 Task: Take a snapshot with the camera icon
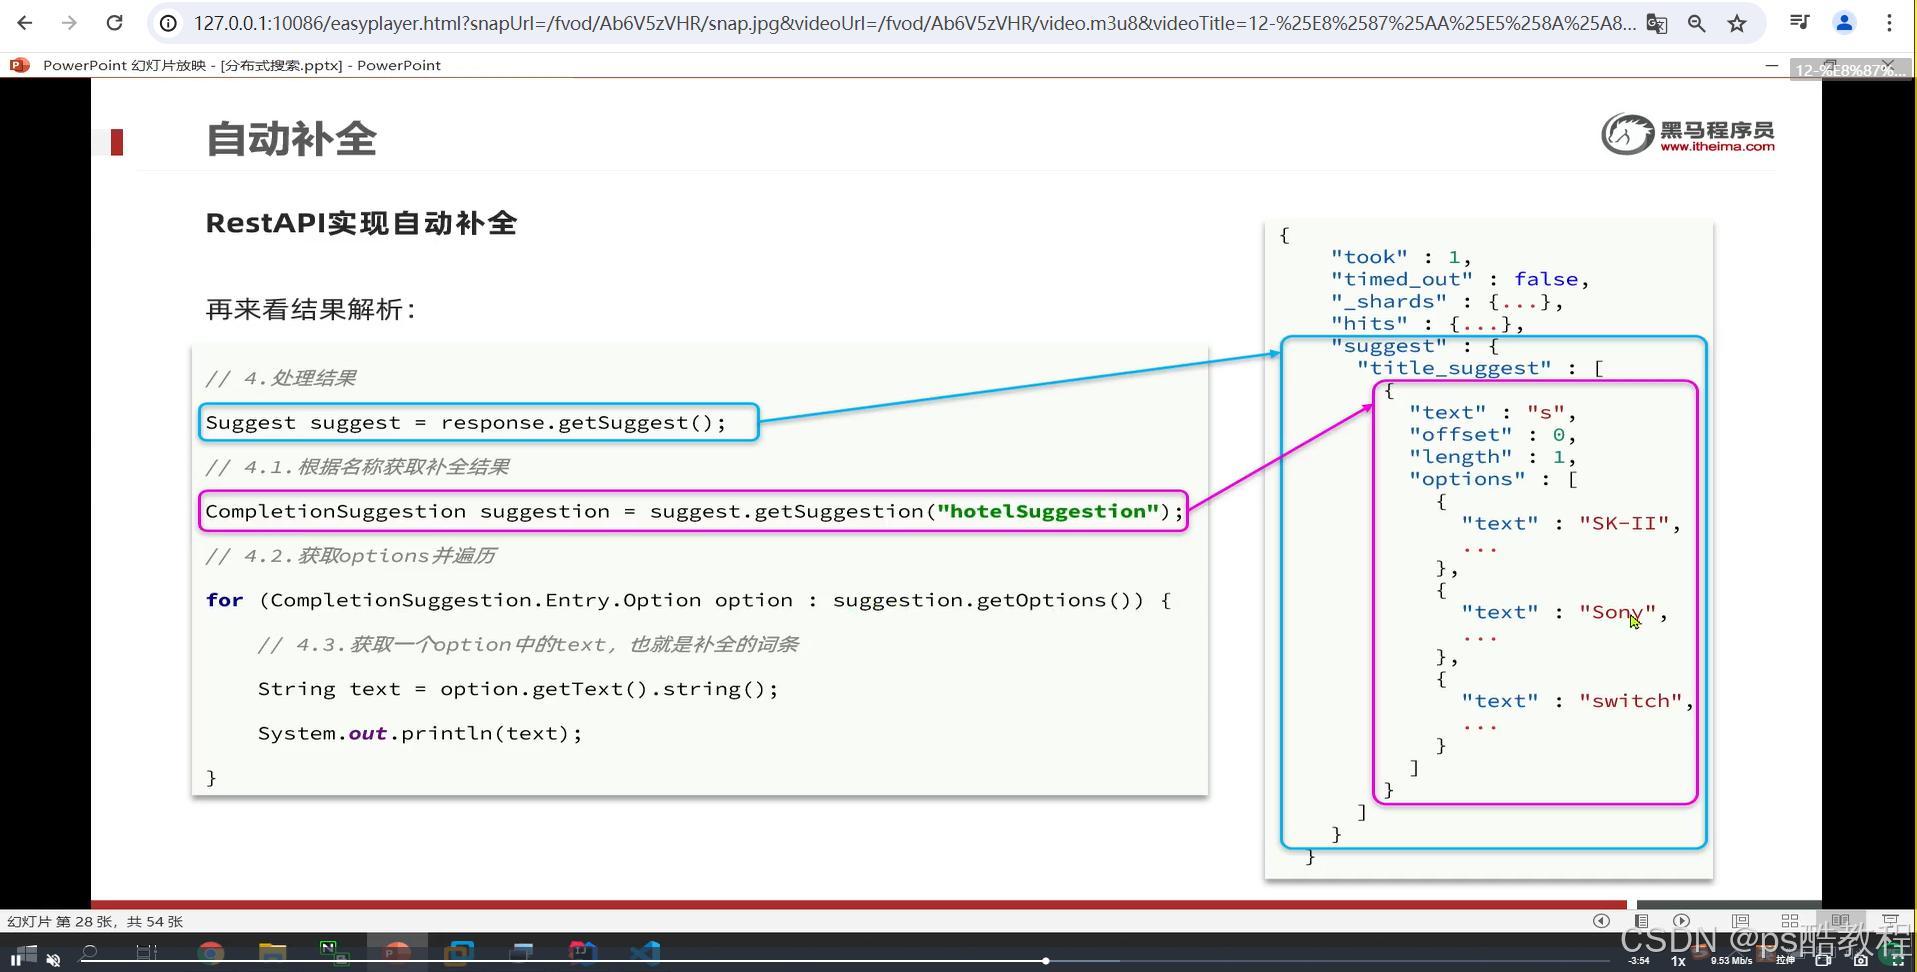[x=1861, y=960]
